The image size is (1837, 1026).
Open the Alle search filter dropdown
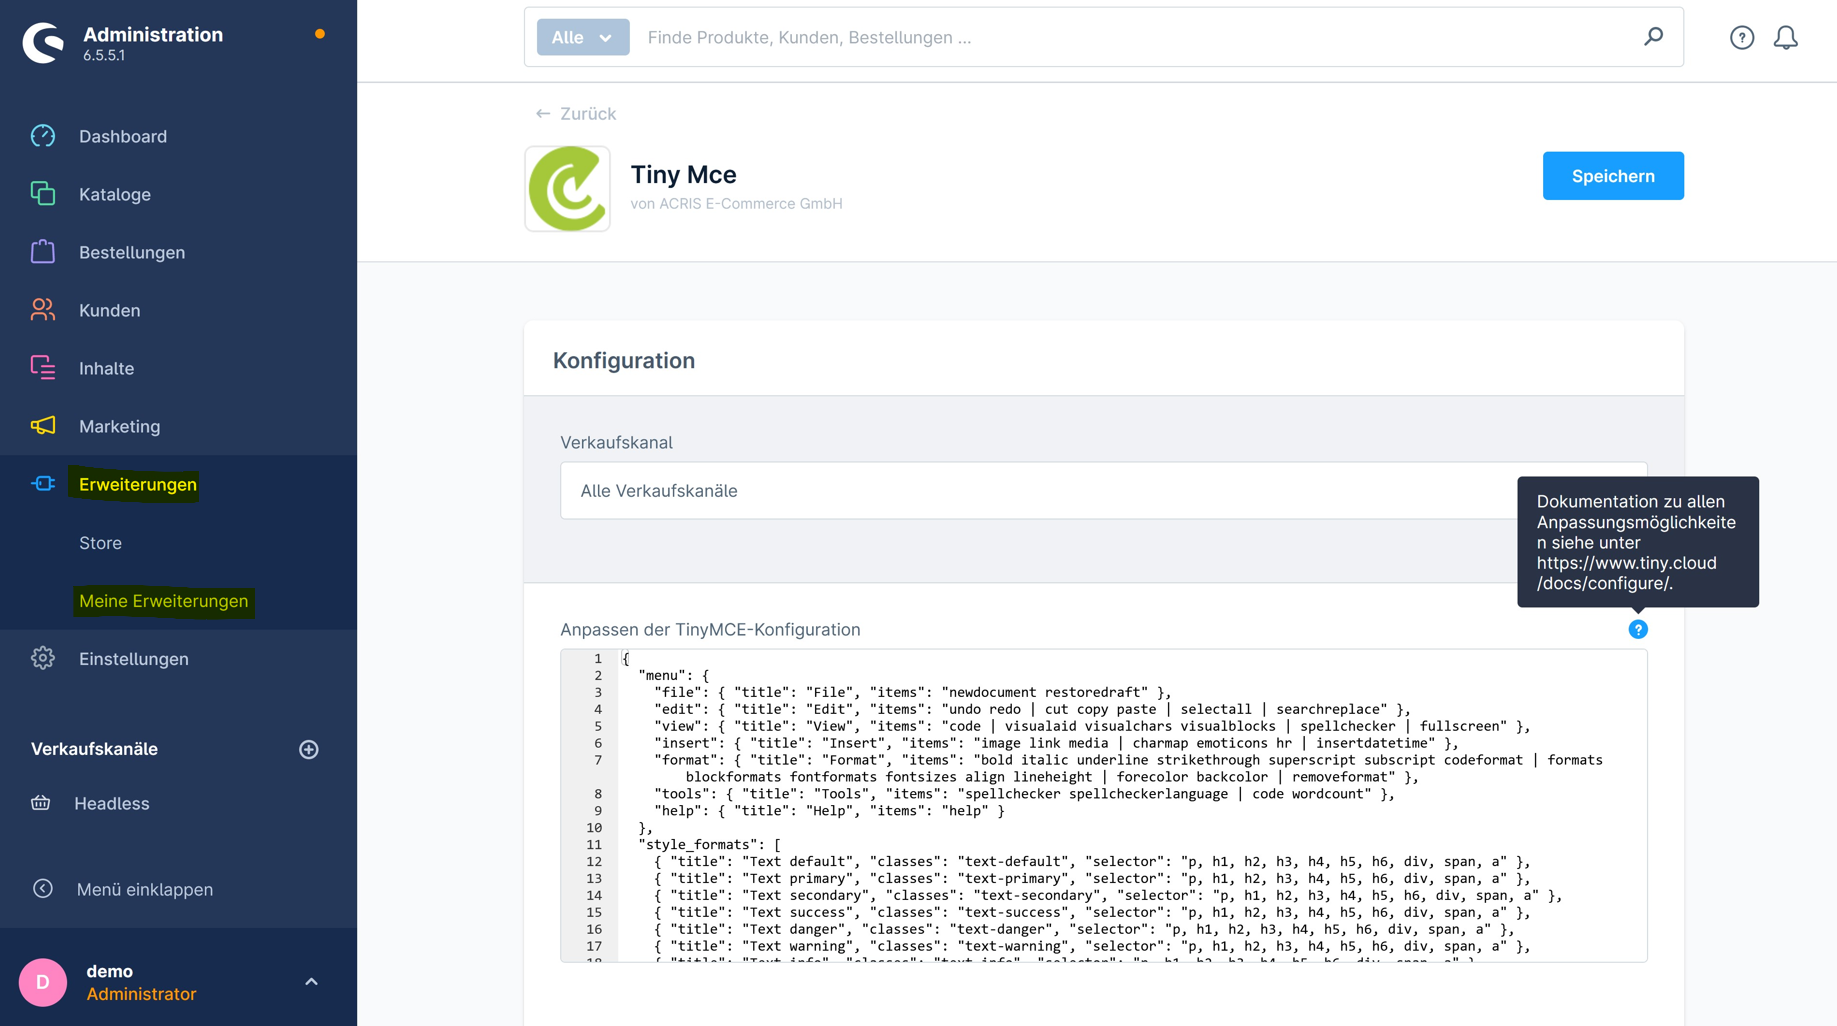pyautogui.click(x=583, y=37)
